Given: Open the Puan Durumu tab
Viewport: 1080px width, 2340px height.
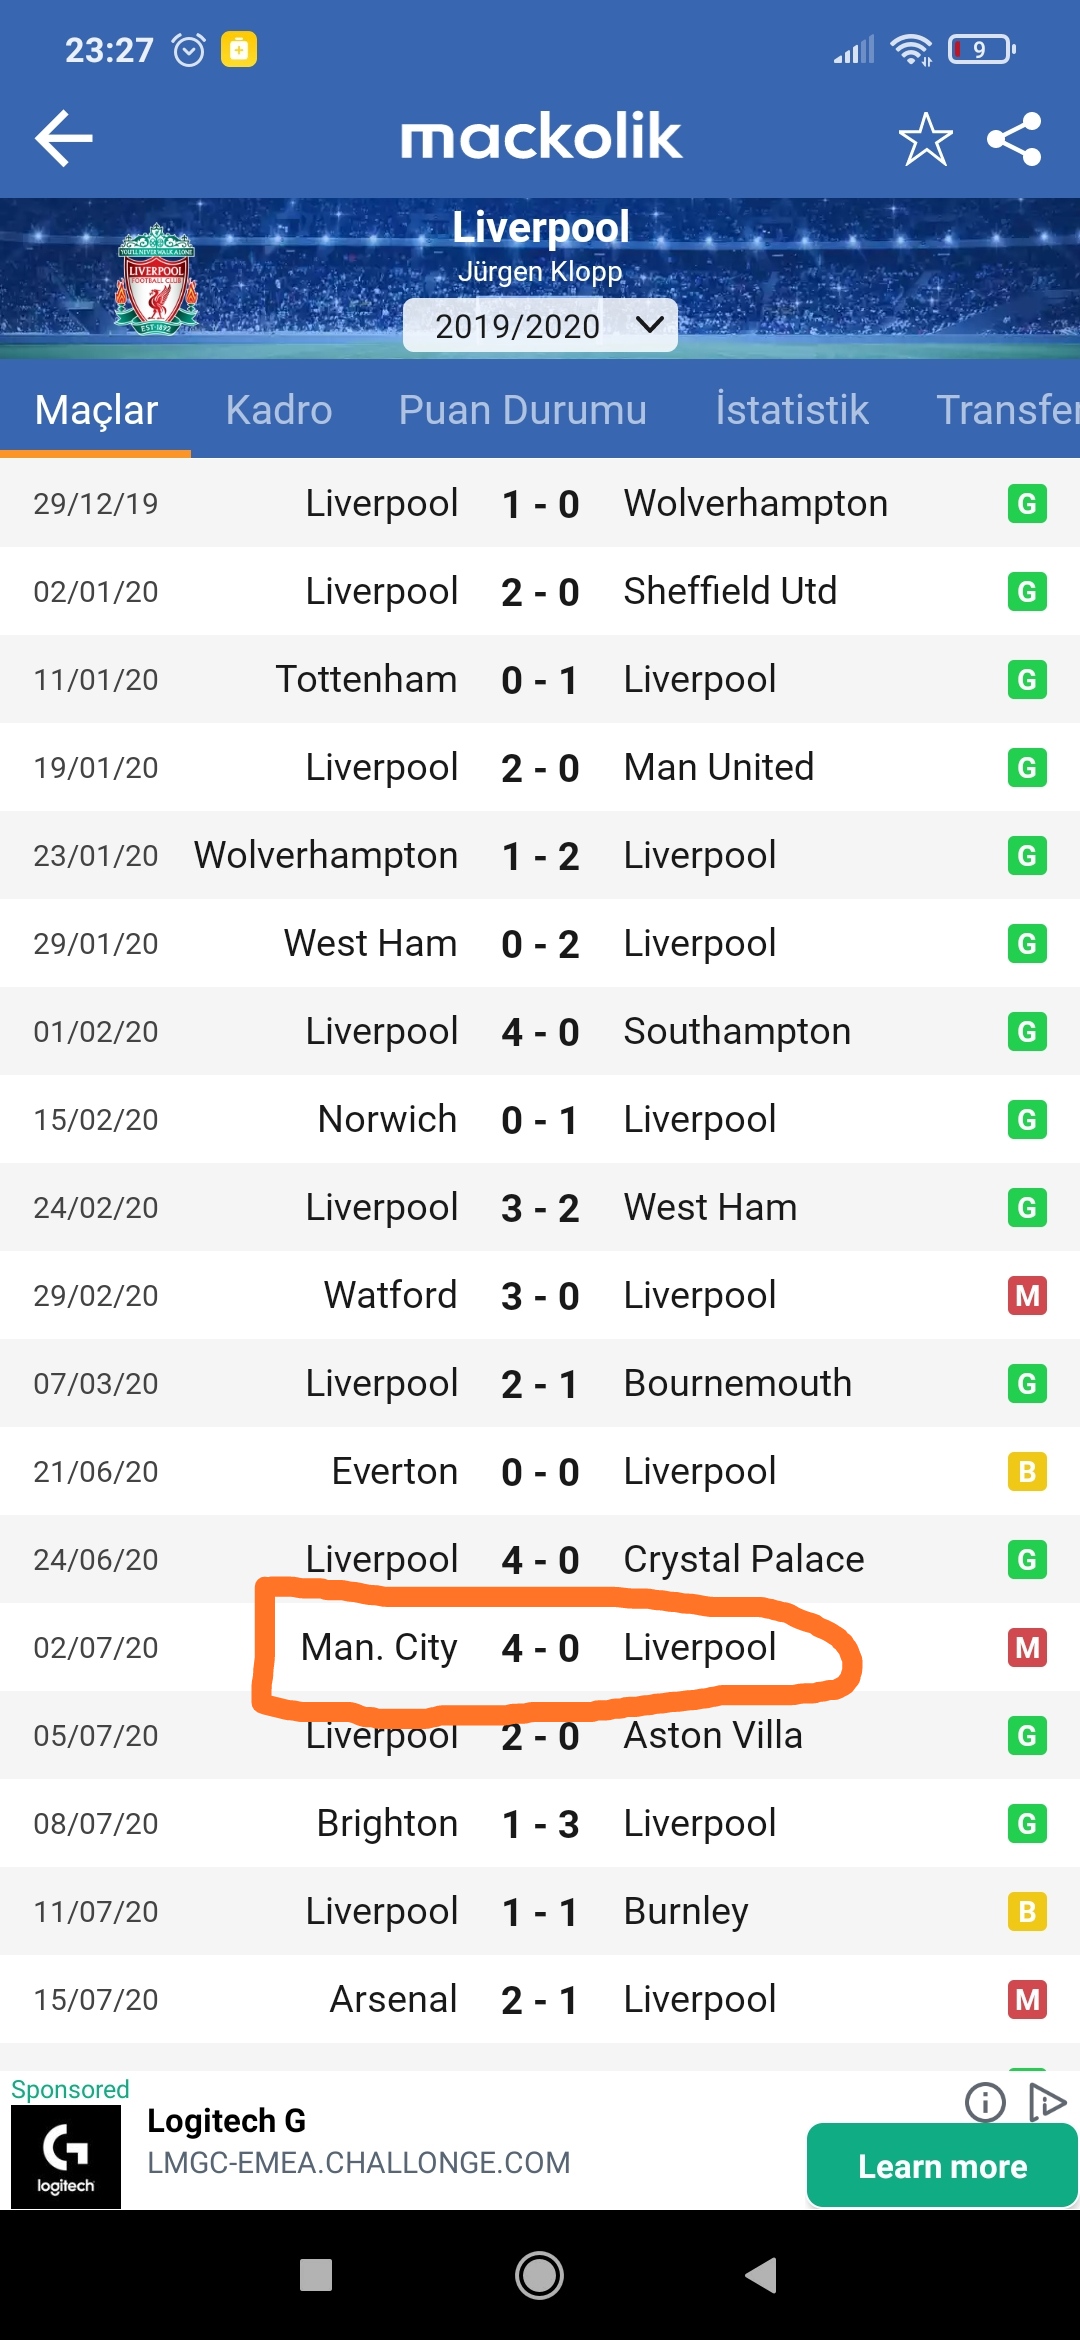Looking at the screenshot, I should 522,410.
